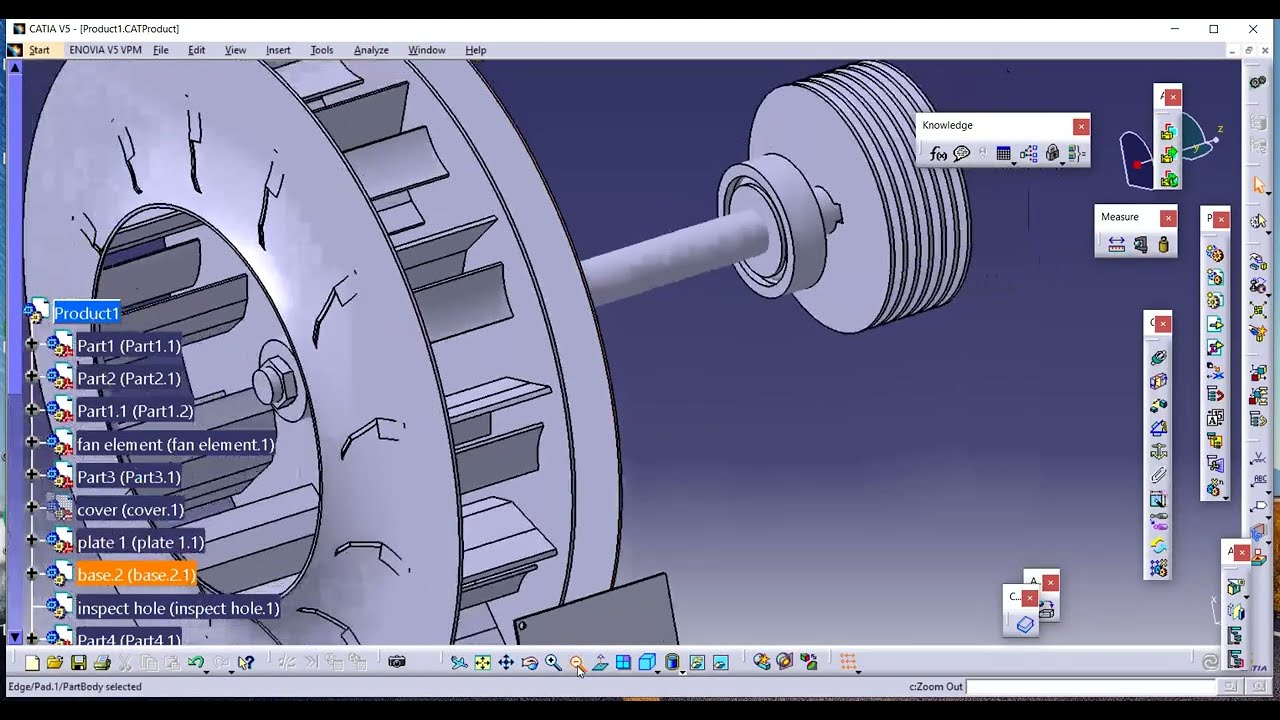
Task: Open the Edit menu
Action: pyautogui.click(x=197, y=50)
